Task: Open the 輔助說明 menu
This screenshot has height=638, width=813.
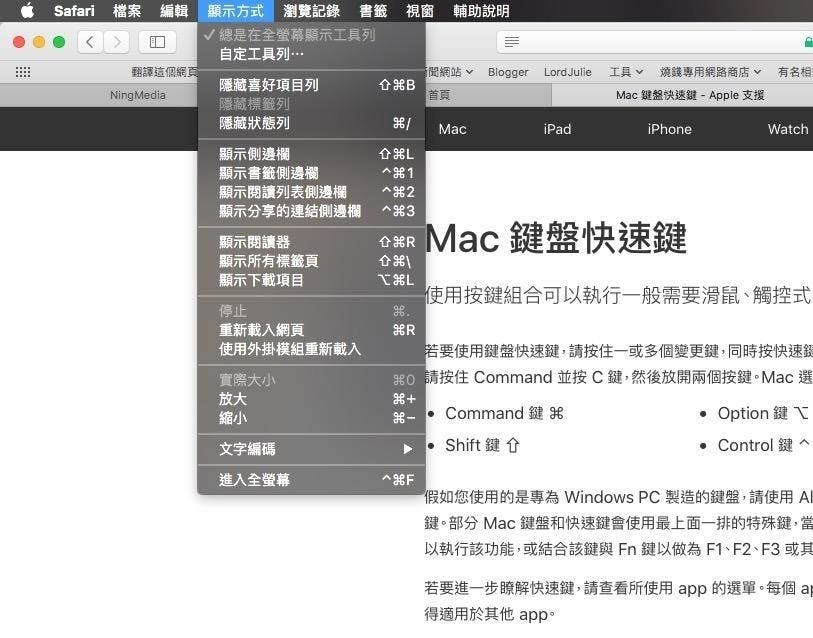Action: pyautogui.click(x=481, y=11)
